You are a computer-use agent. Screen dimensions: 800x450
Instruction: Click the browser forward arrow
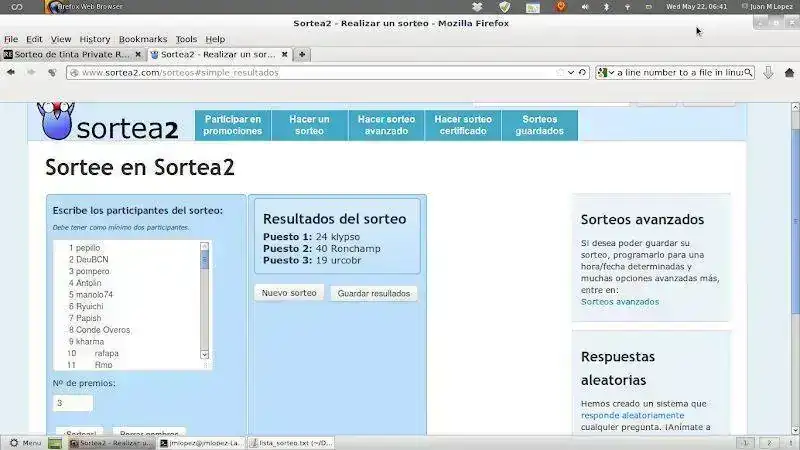point(31,72)
